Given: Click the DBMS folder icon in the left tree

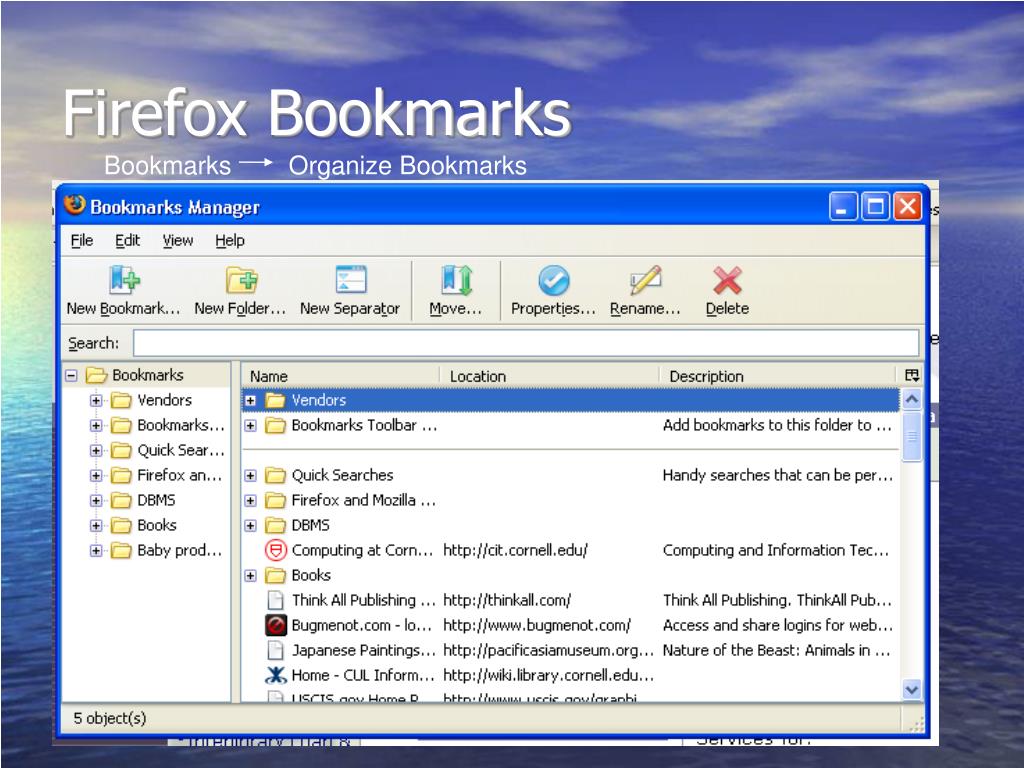Looking at the screenshot, I should [x=121, y=500].
